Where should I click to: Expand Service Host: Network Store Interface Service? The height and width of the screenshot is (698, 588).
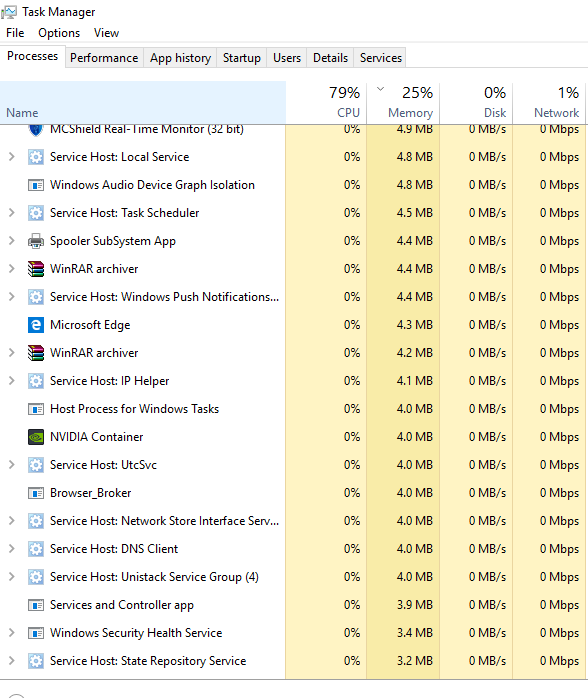(x=12, y=521)
